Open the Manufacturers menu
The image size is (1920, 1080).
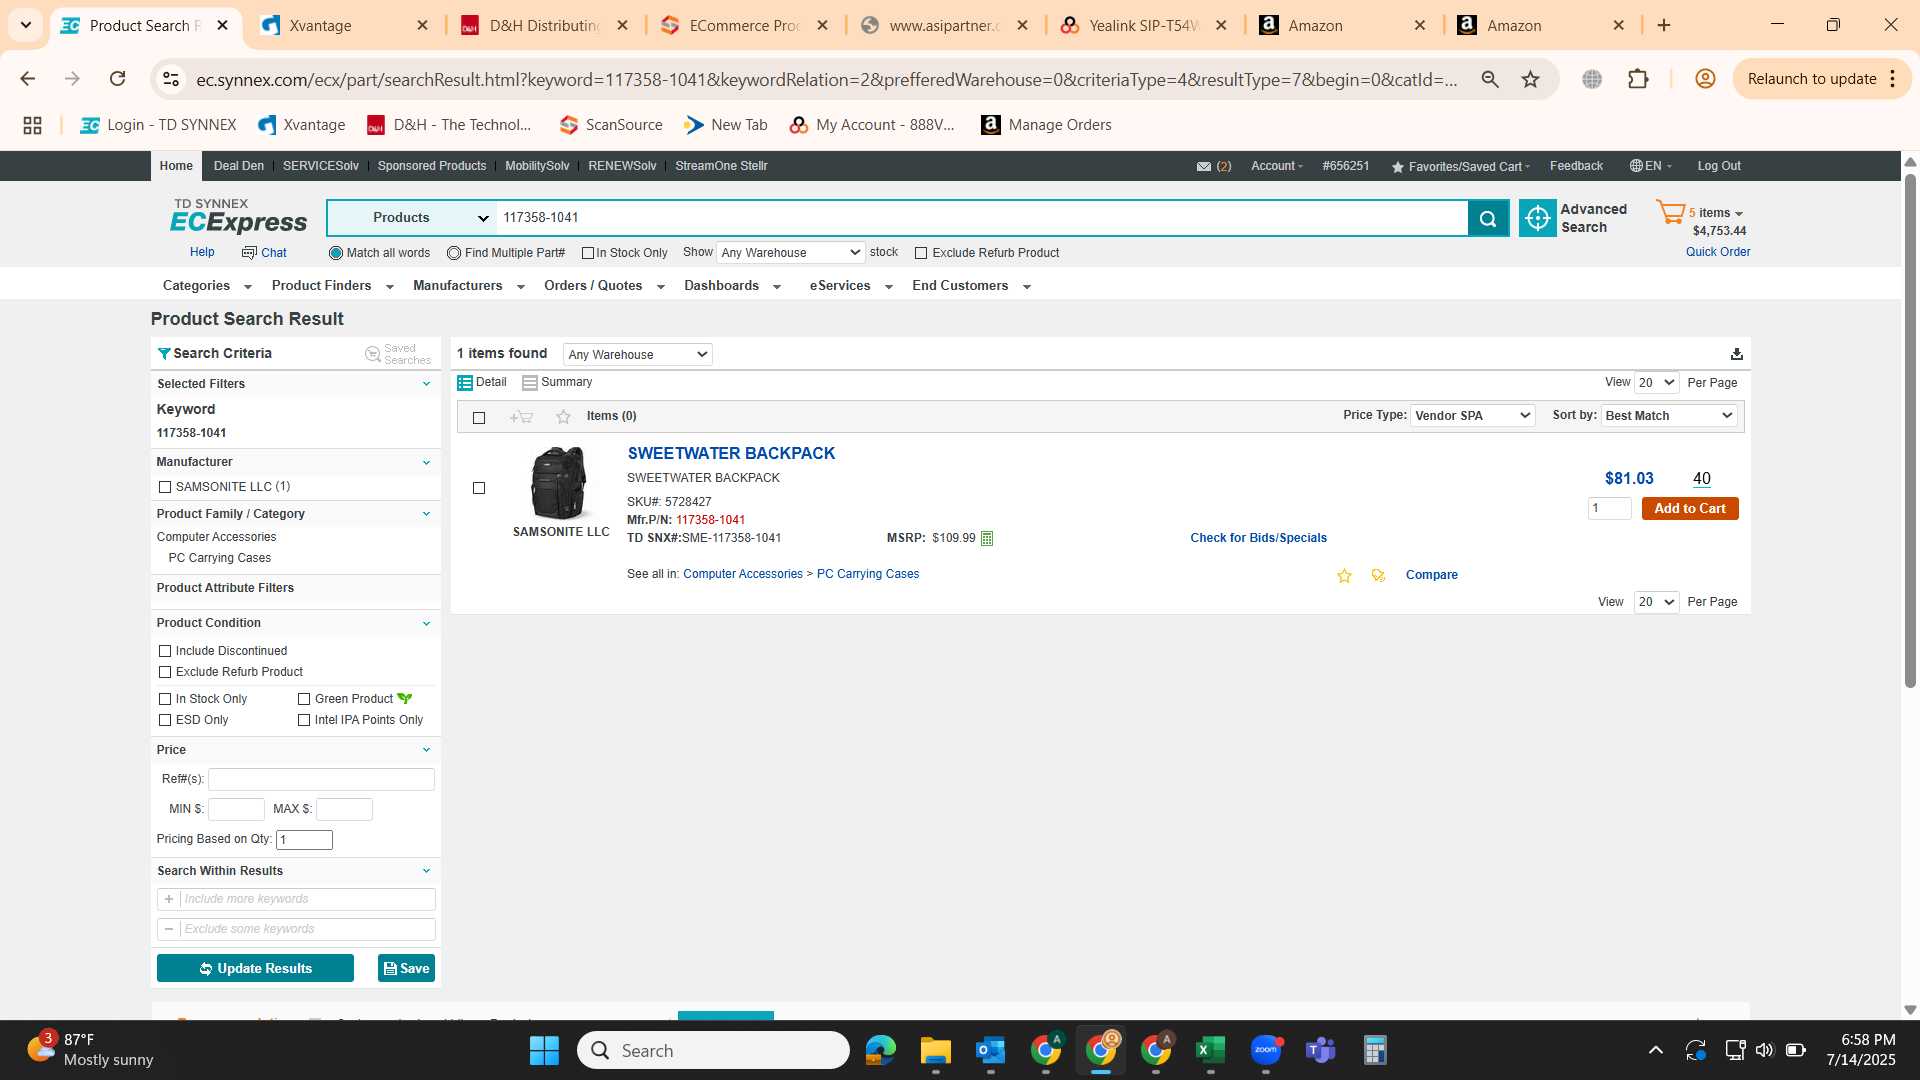(469, 286)
